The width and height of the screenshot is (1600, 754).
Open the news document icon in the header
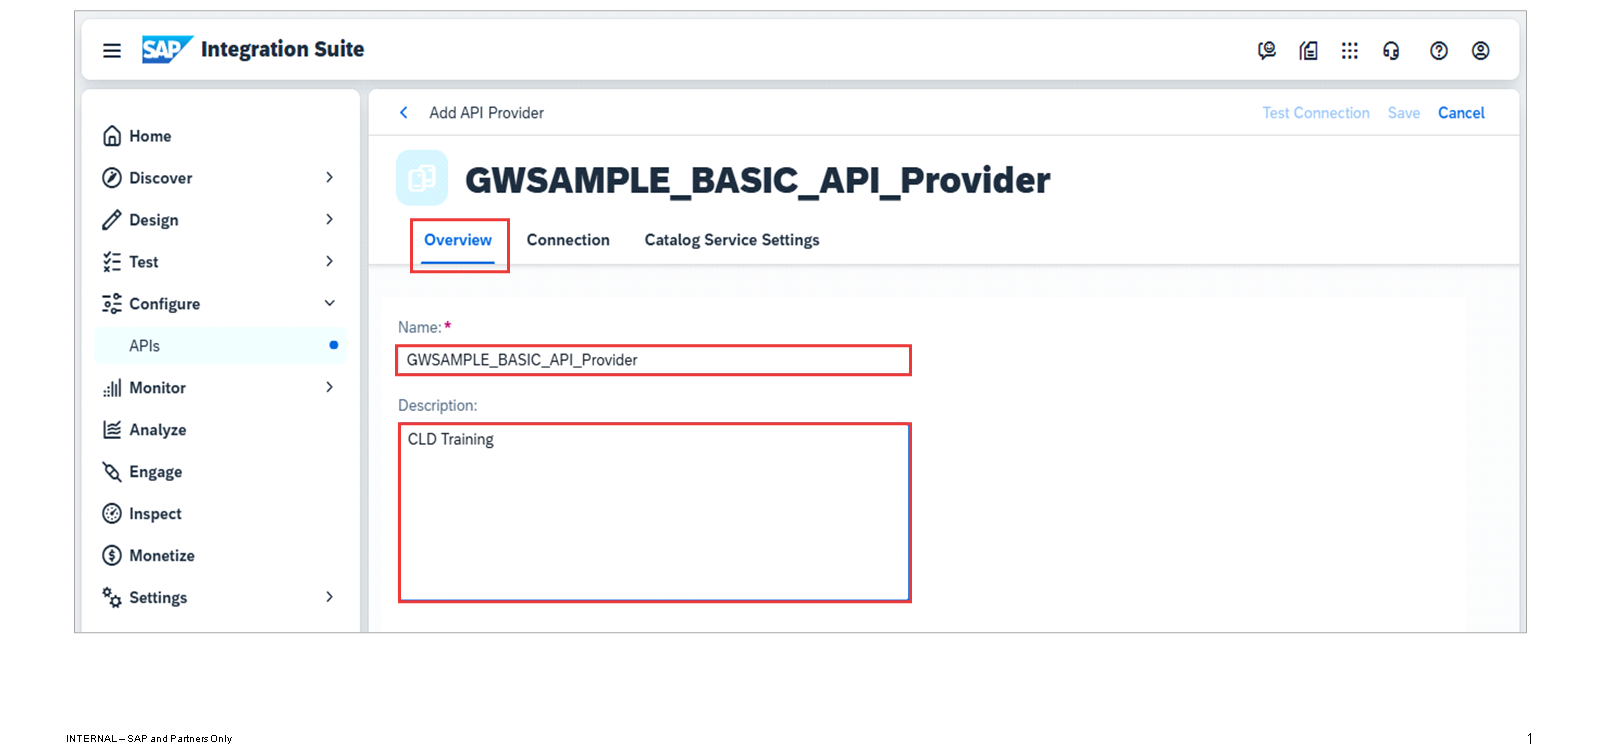[1308, 50]
